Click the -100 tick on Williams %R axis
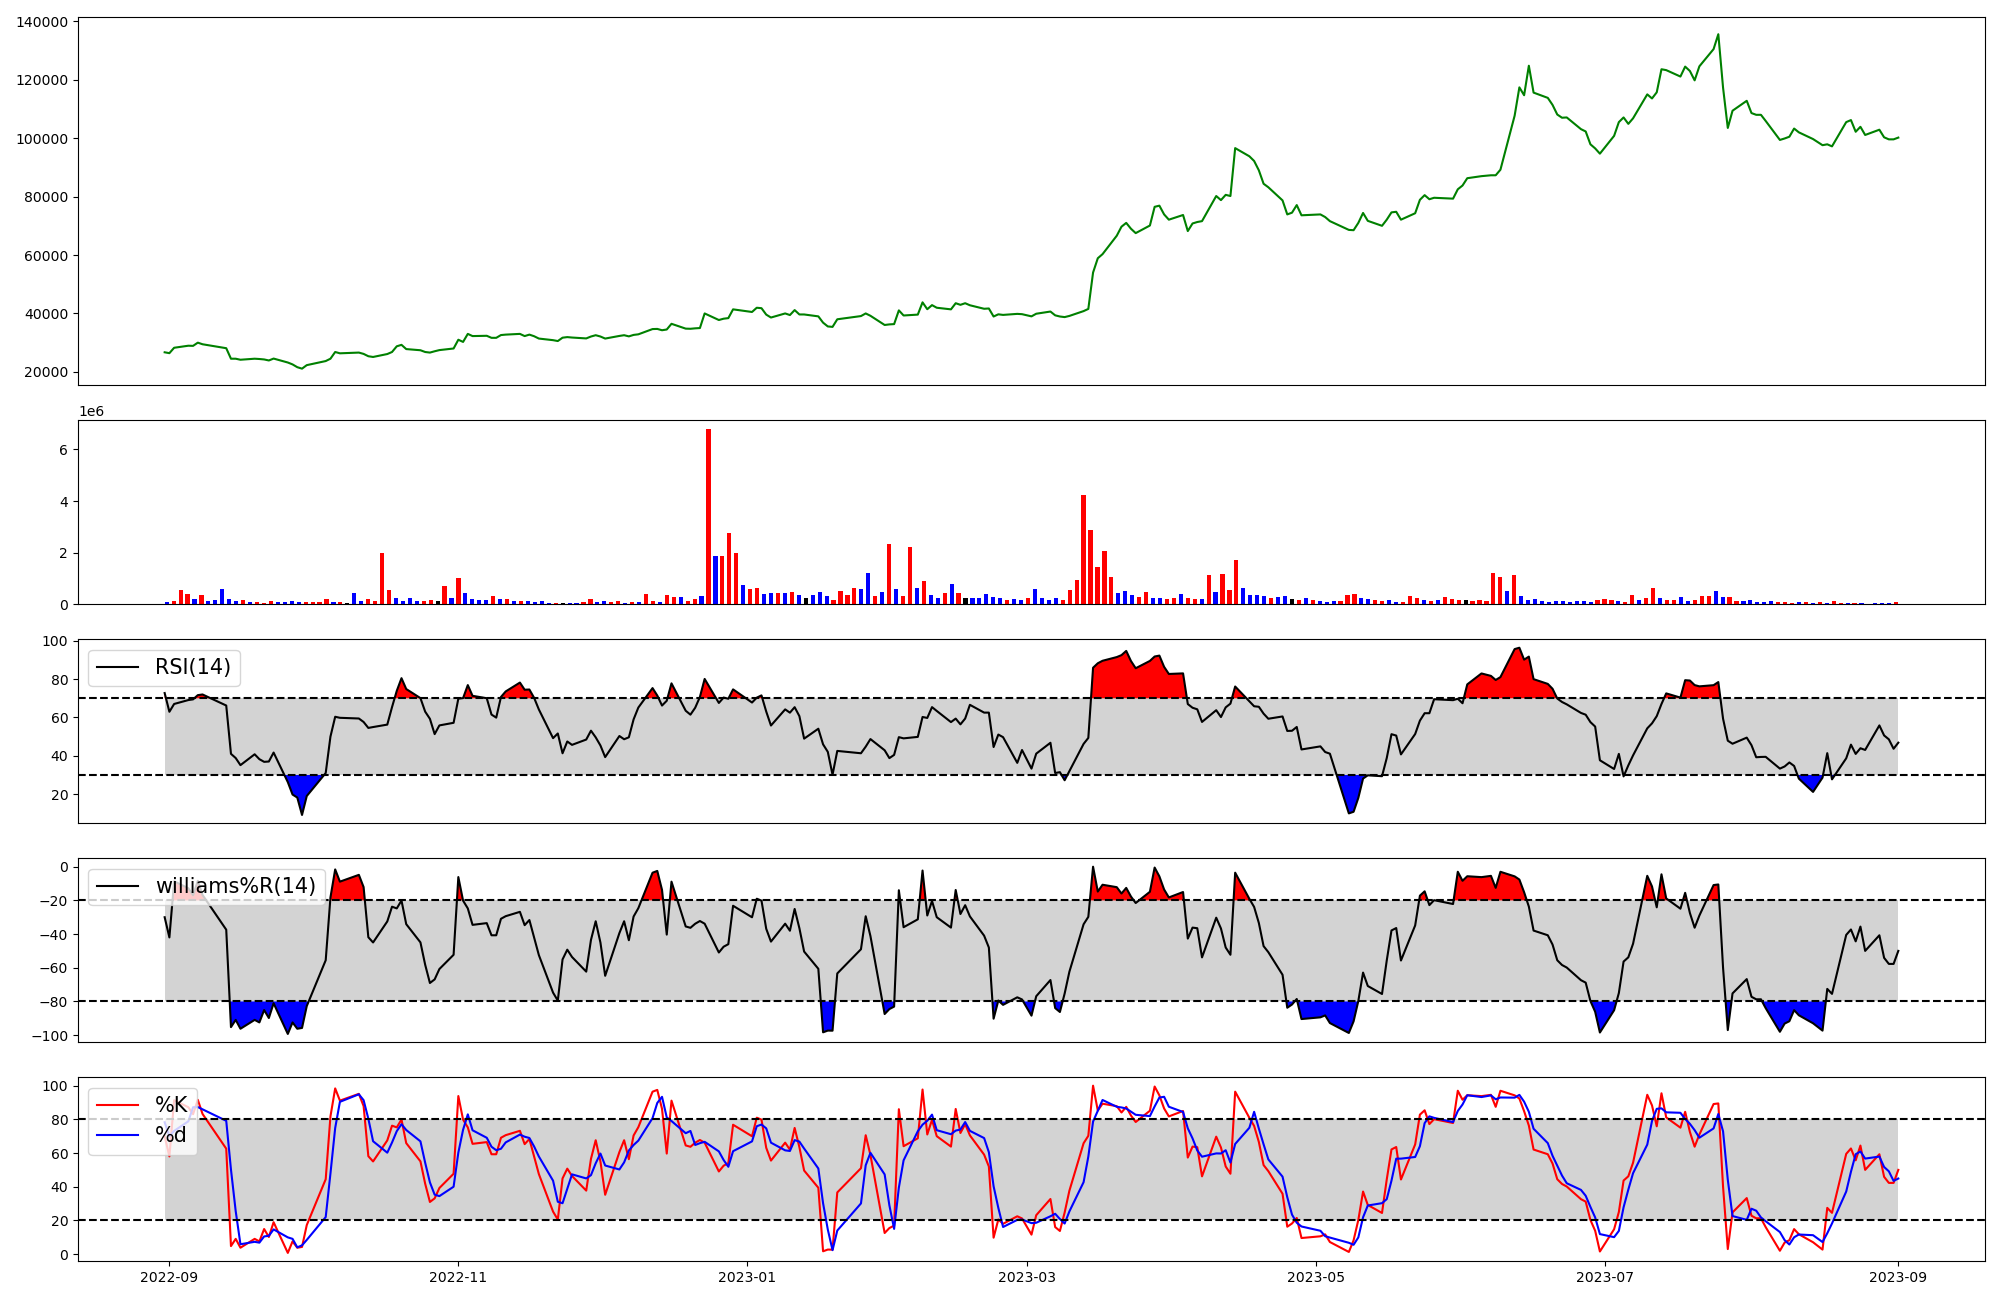Screen dimensions: 2000x1300 pos(48,1036)
